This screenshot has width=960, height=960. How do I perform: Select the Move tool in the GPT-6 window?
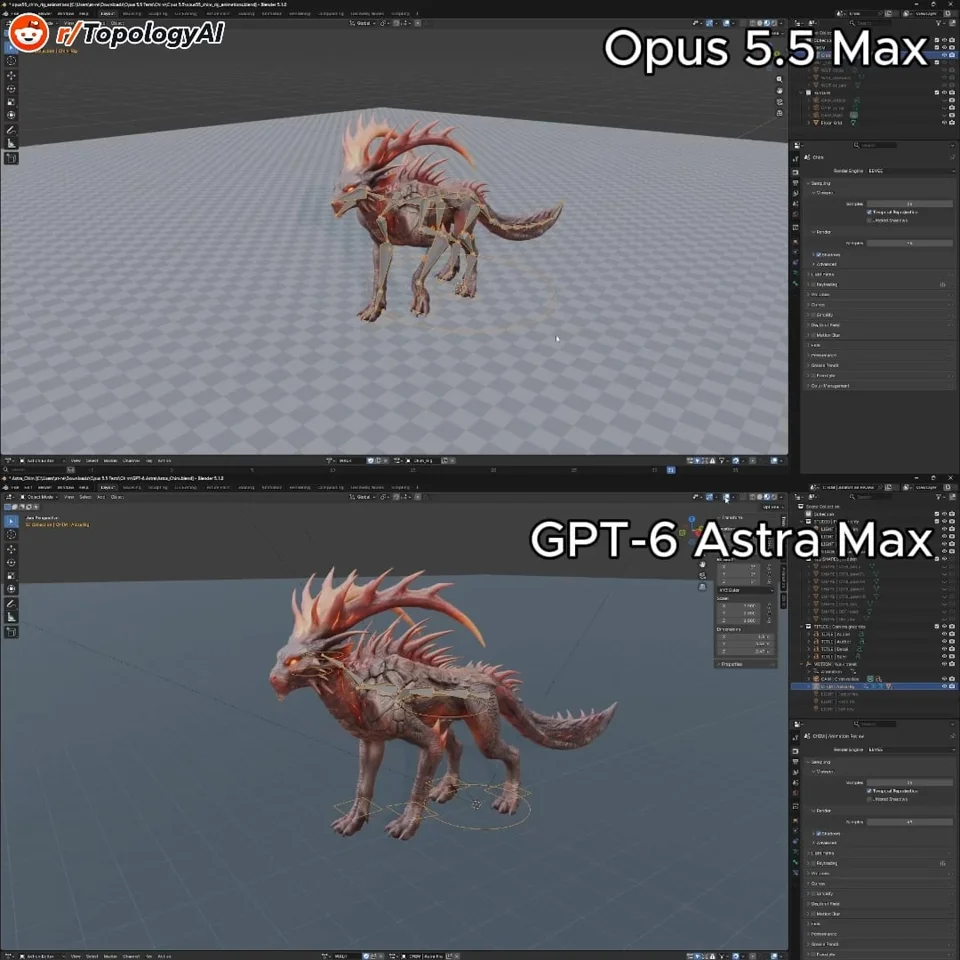click(x=11, y=549)
